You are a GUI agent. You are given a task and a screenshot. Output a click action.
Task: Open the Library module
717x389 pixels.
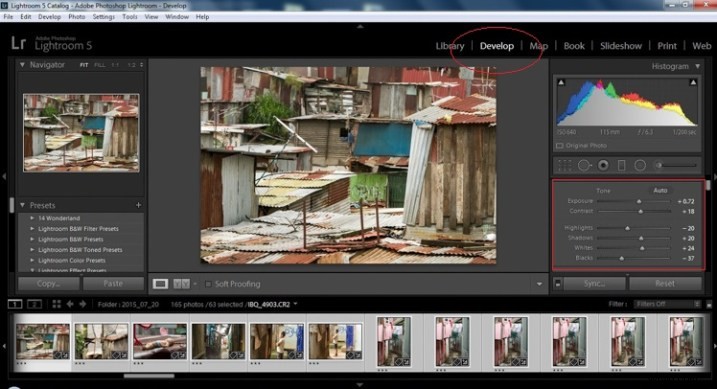point(450,46)
